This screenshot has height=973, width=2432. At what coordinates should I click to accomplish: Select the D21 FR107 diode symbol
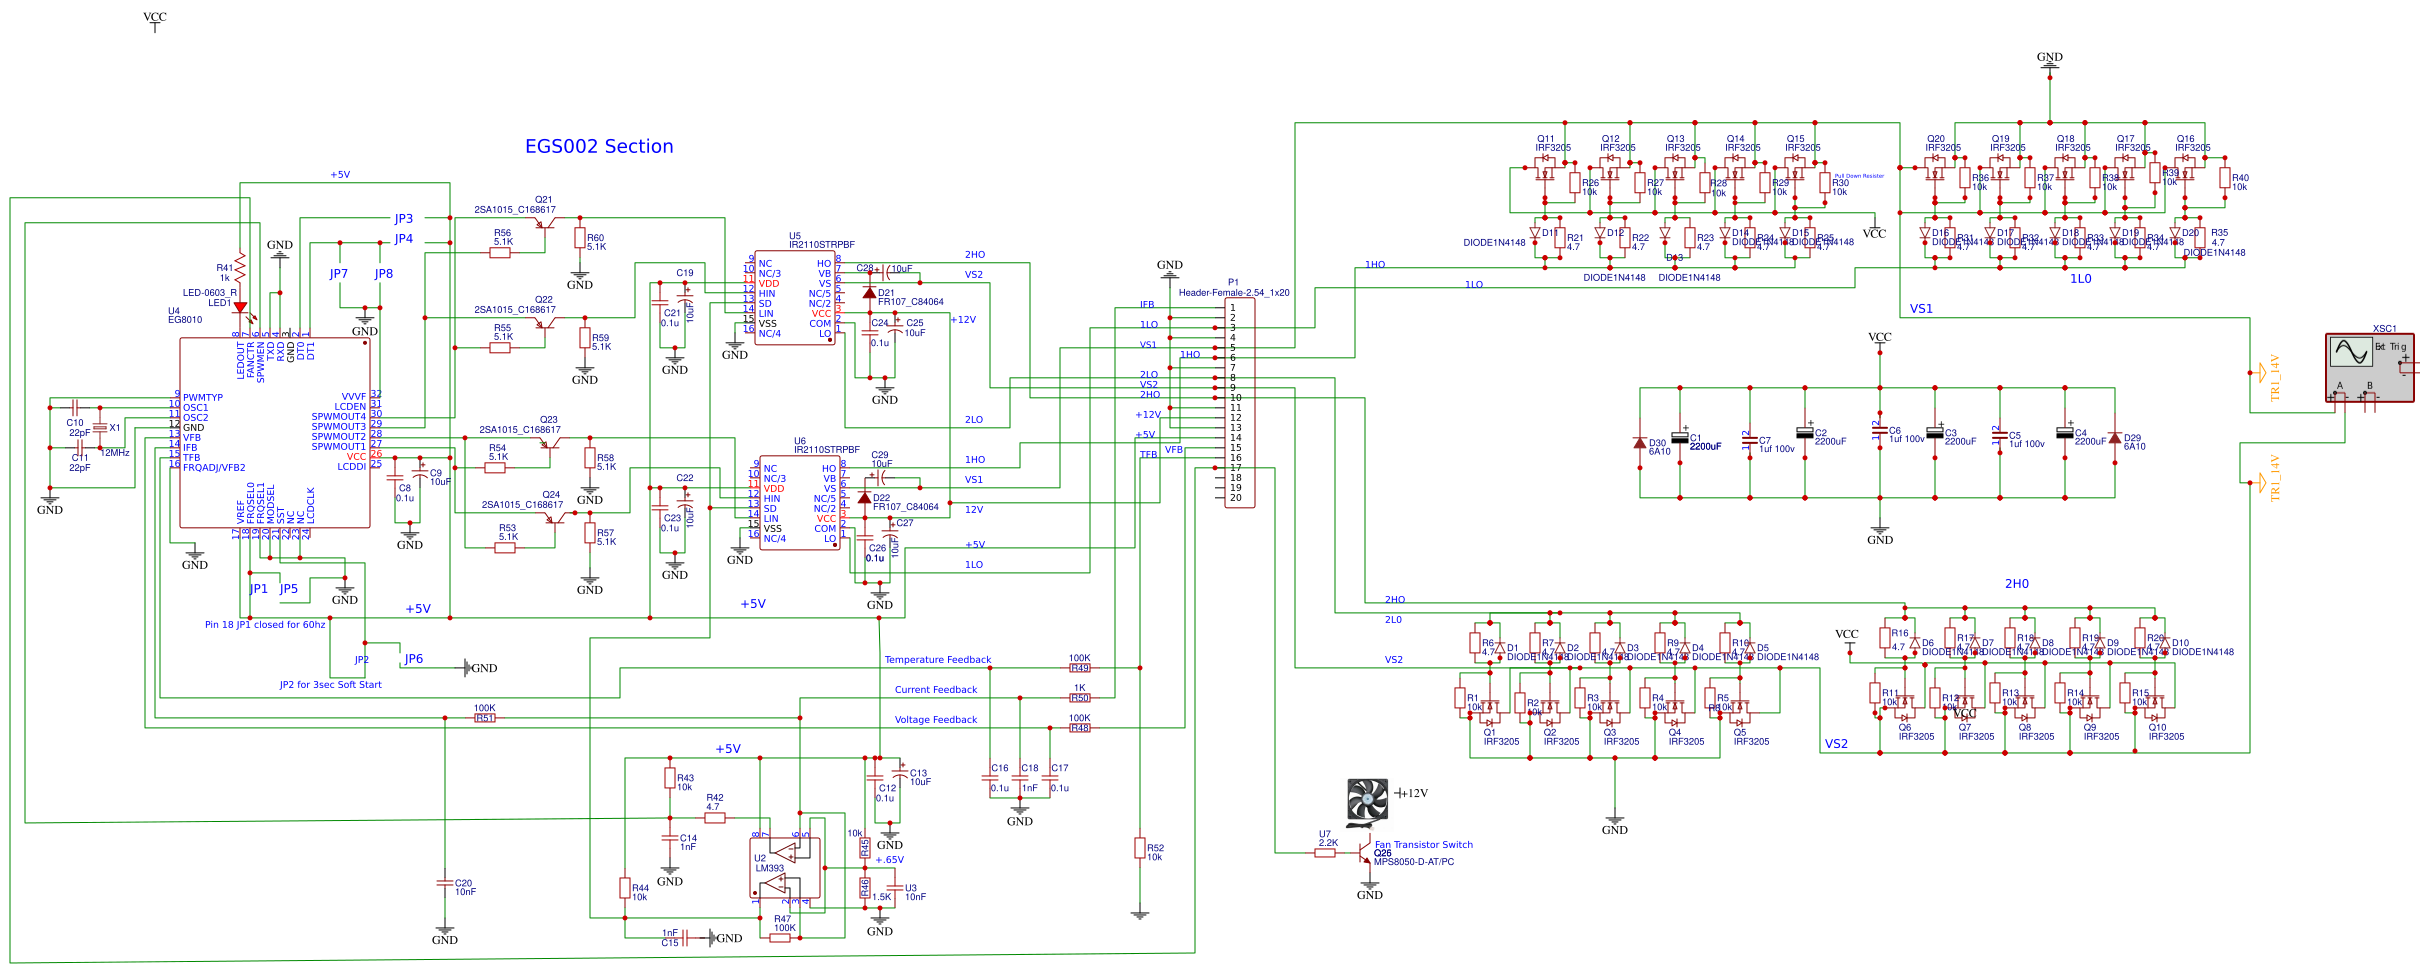(x=869, y=292)
